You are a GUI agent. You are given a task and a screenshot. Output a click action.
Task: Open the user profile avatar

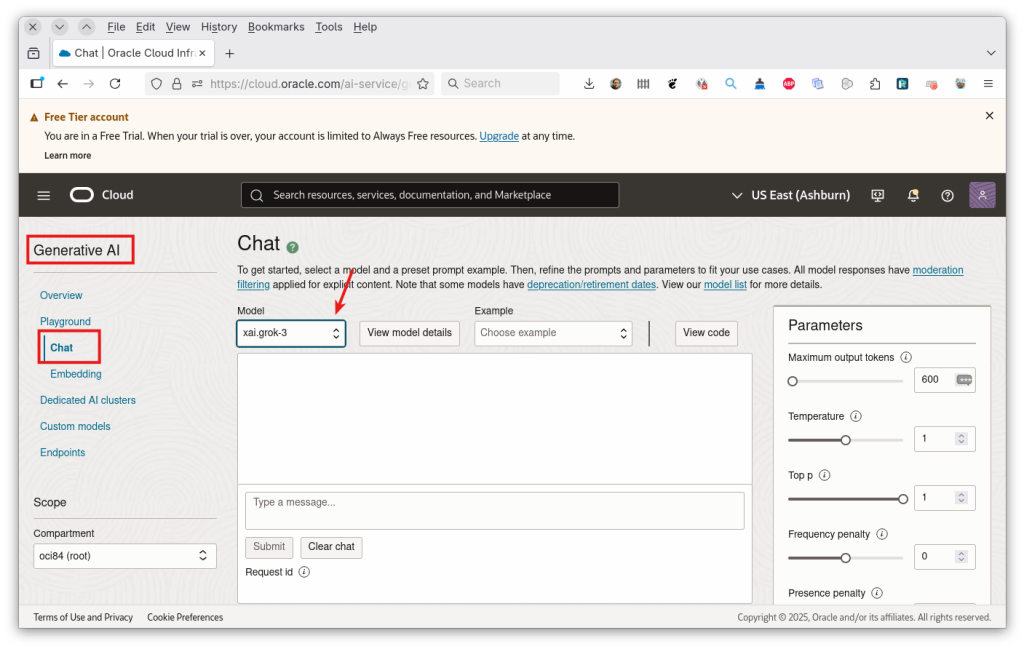[x=982, y=195]
